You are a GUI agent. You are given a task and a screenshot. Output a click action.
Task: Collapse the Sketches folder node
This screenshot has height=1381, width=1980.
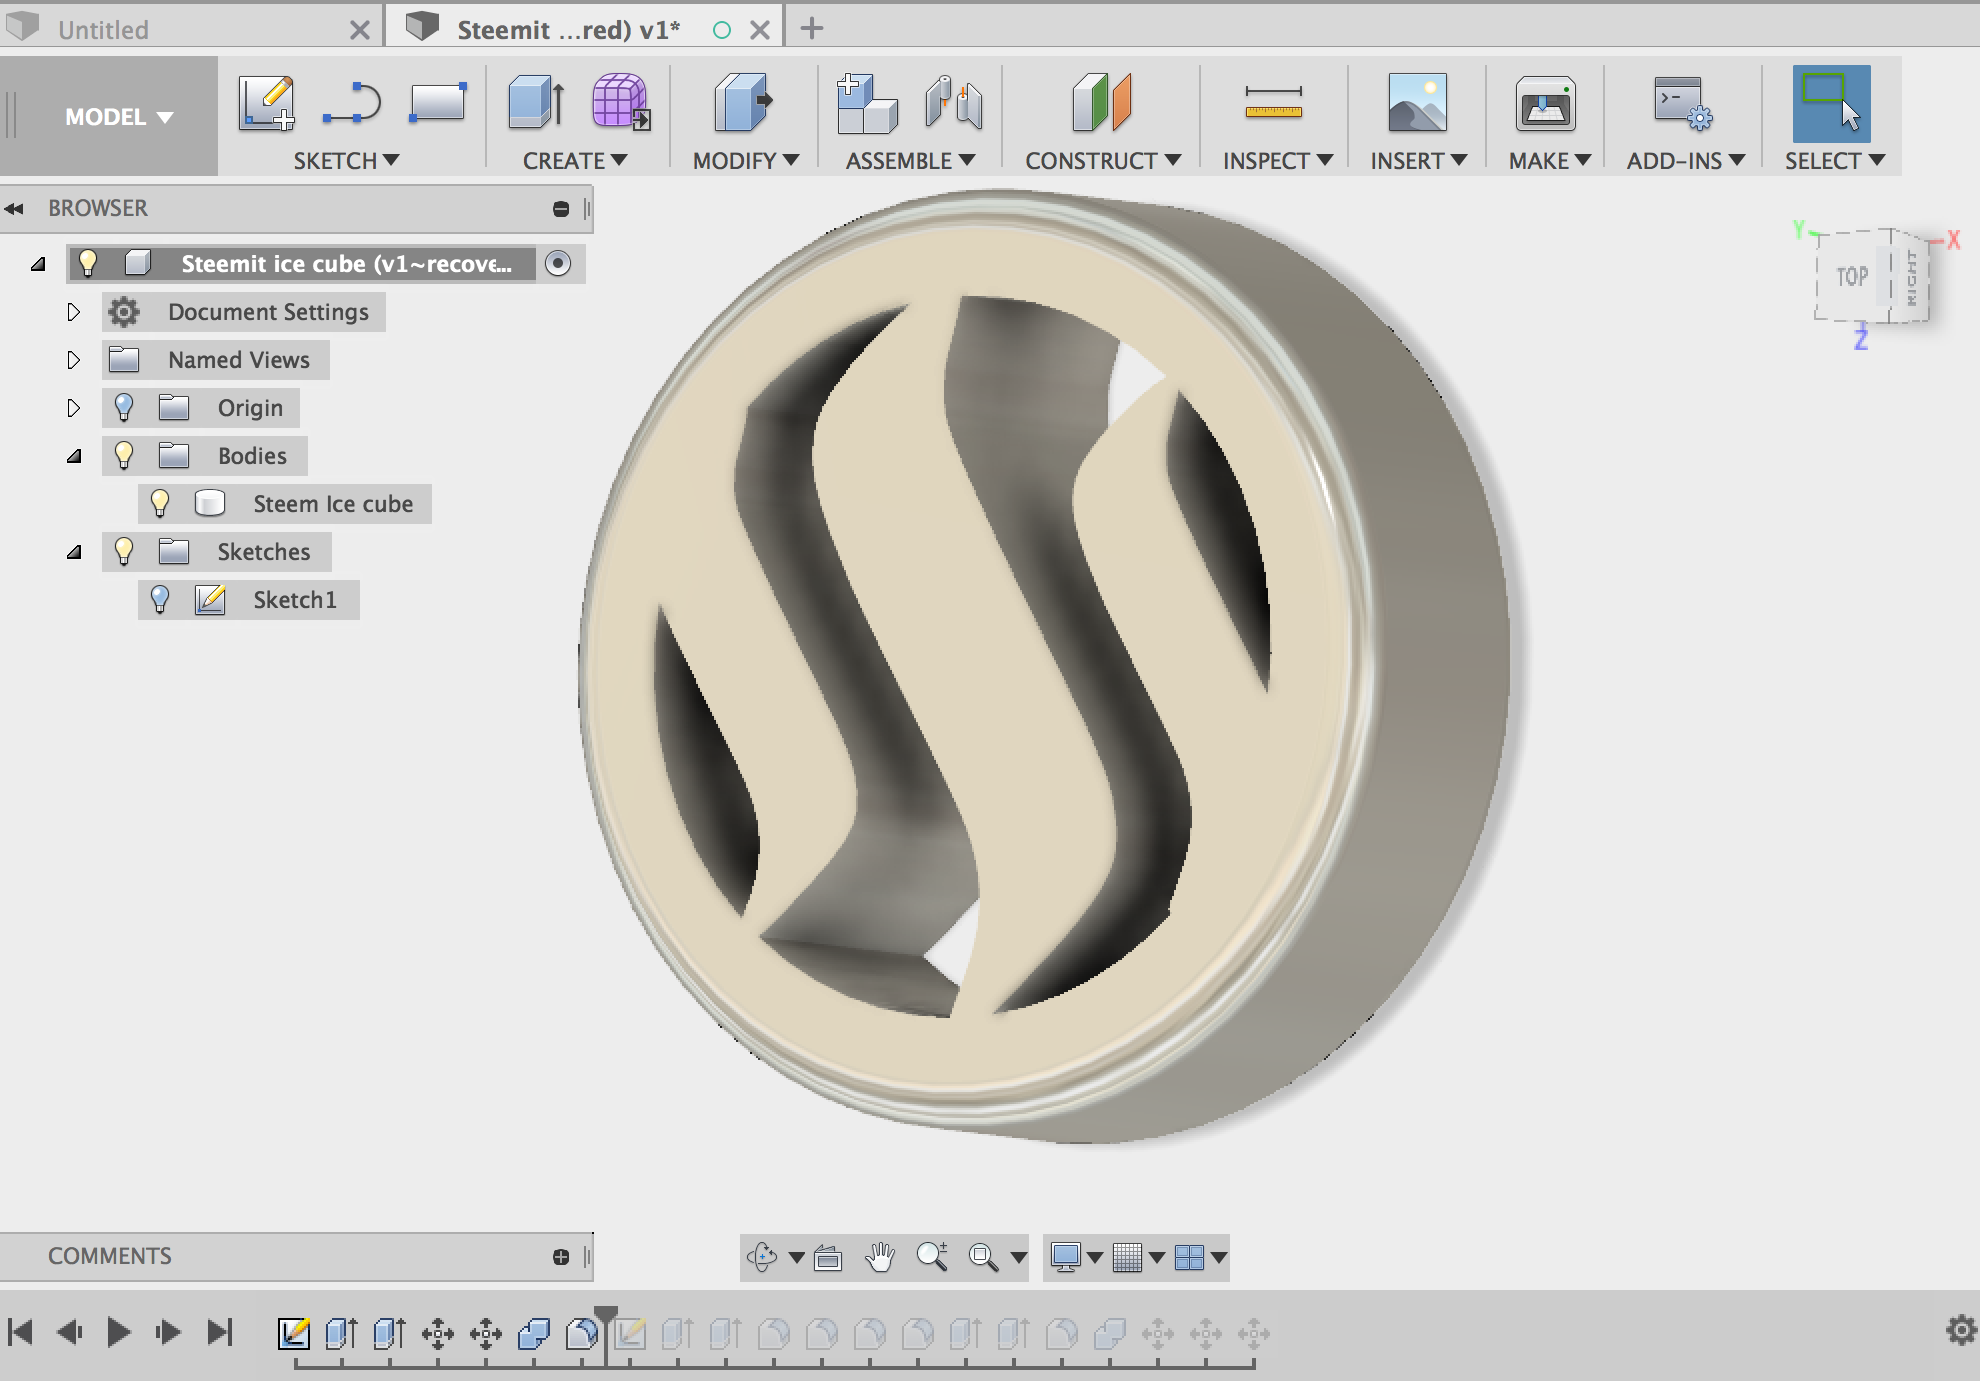tap(74, 552)
